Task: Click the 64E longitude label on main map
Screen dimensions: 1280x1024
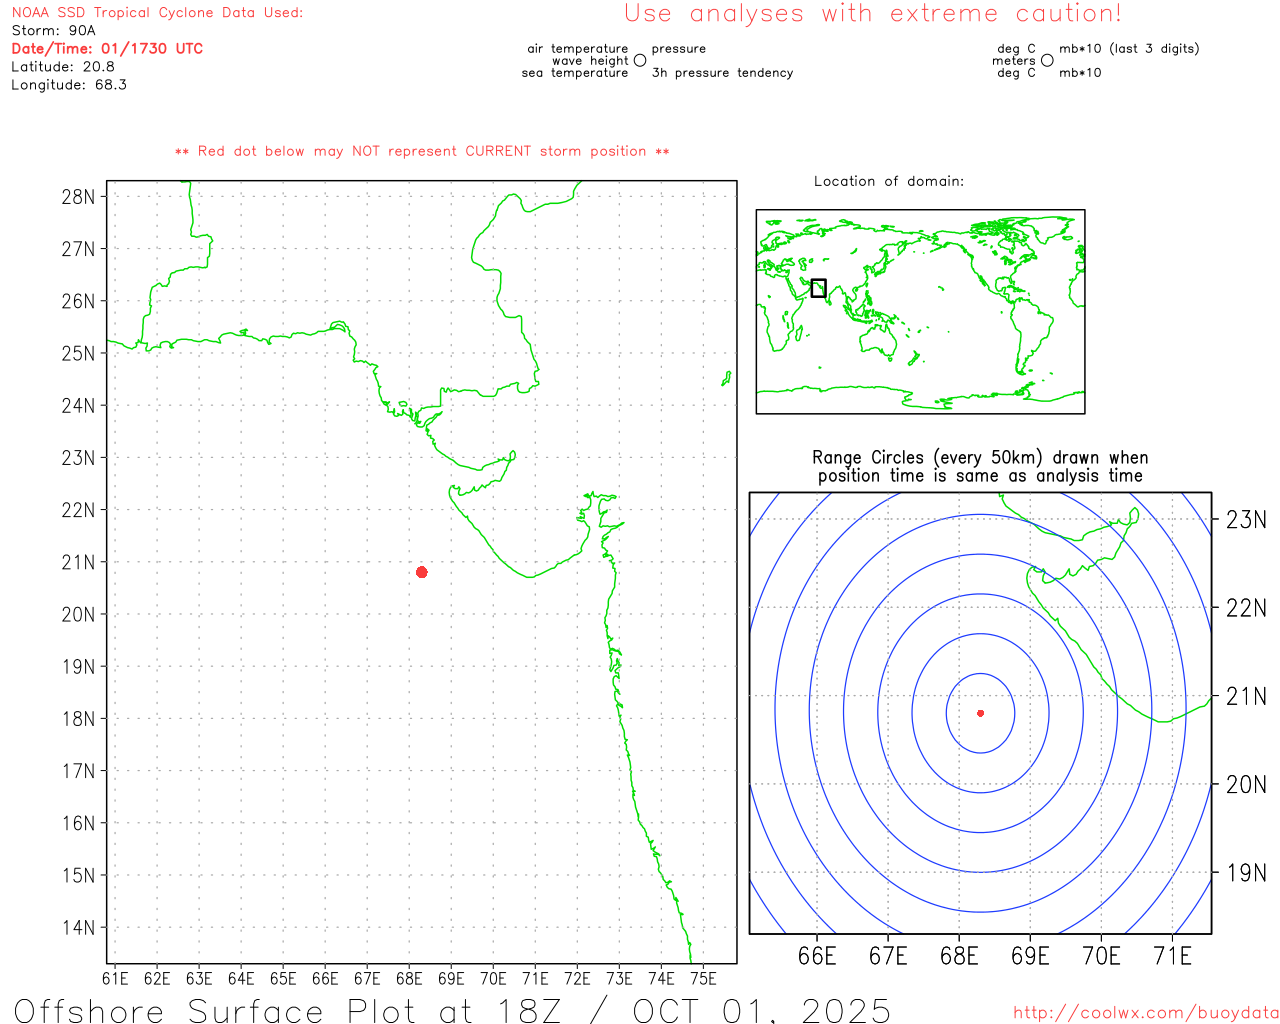Action: point(241,979)
